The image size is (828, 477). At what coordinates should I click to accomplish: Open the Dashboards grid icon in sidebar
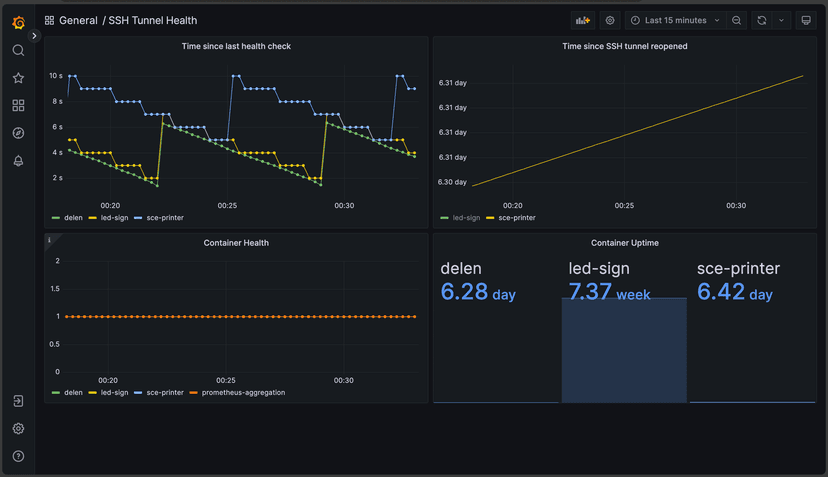[18, 105]
